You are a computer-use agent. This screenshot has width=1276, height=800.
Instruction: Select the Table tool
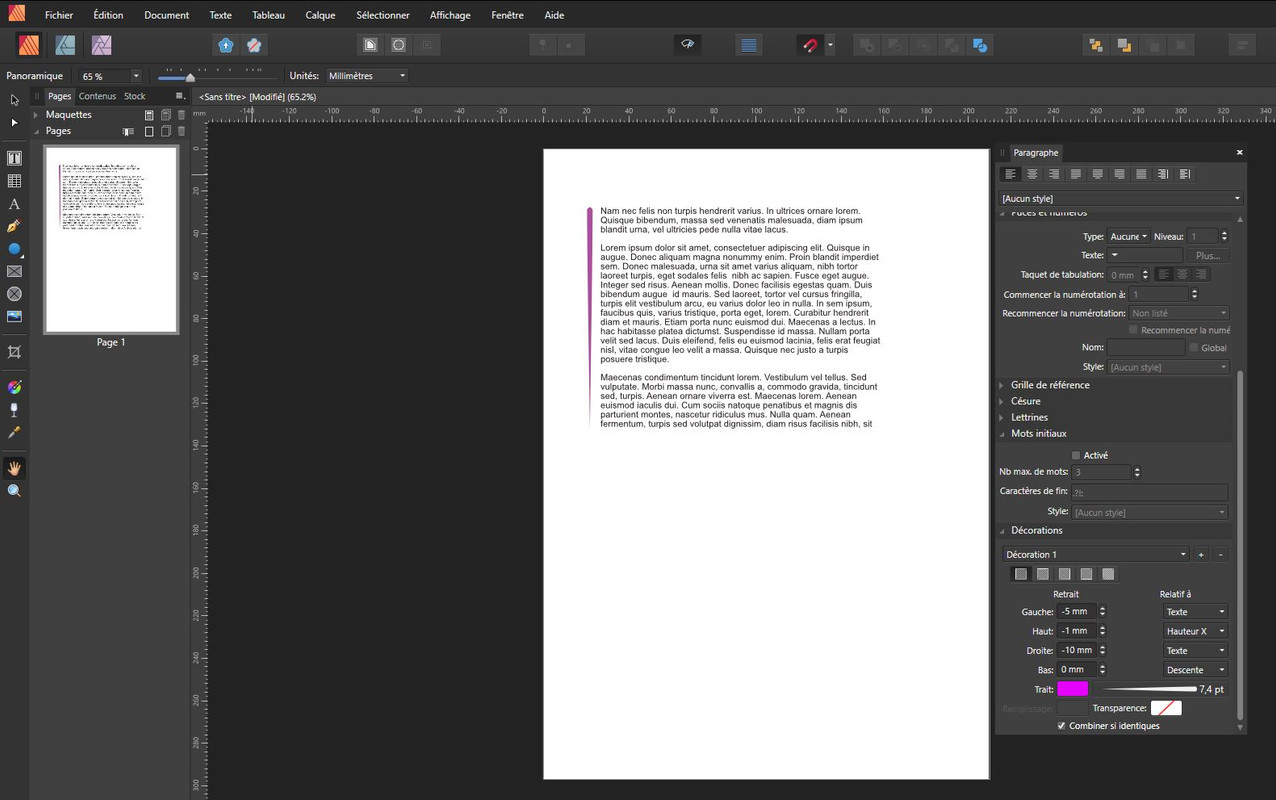14,181
